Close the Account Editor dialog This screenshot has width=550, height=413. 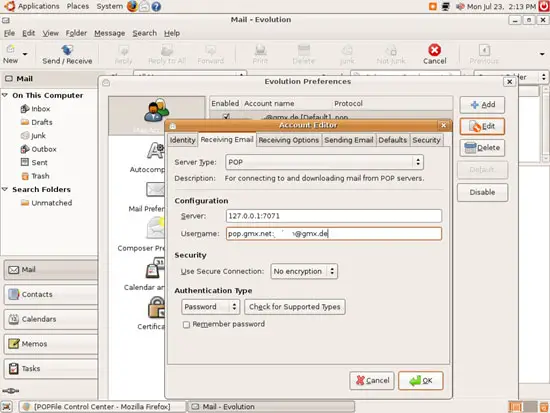(x=443, y=125)
